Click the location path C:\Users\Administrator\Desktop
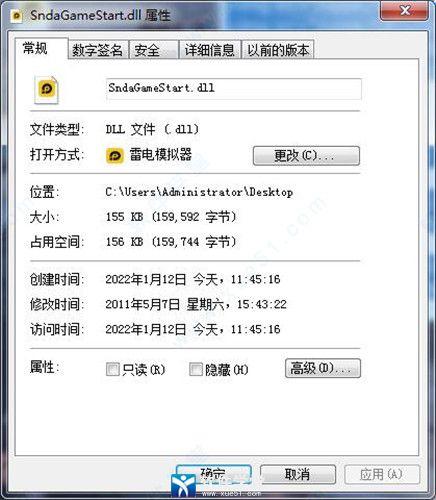This screenshot has width=436, height=500. click(x=199, y=192)
